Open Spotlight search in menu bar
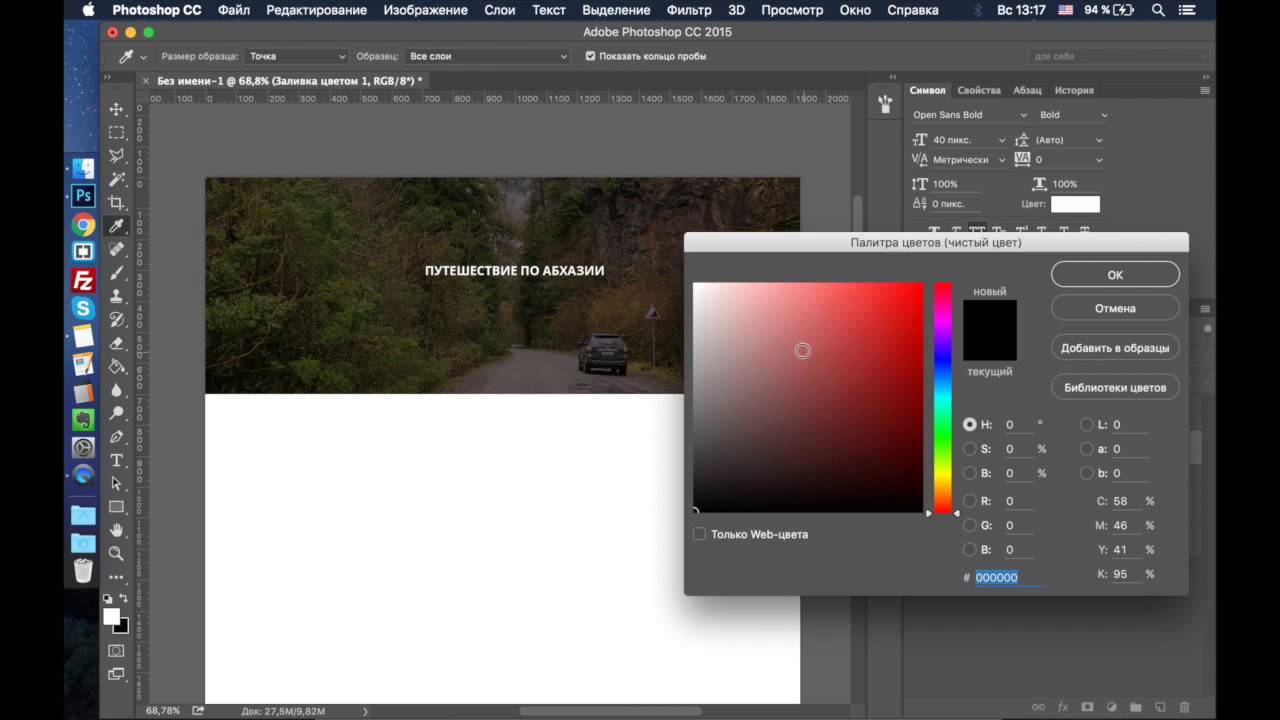 click(x=1158, y=10)
